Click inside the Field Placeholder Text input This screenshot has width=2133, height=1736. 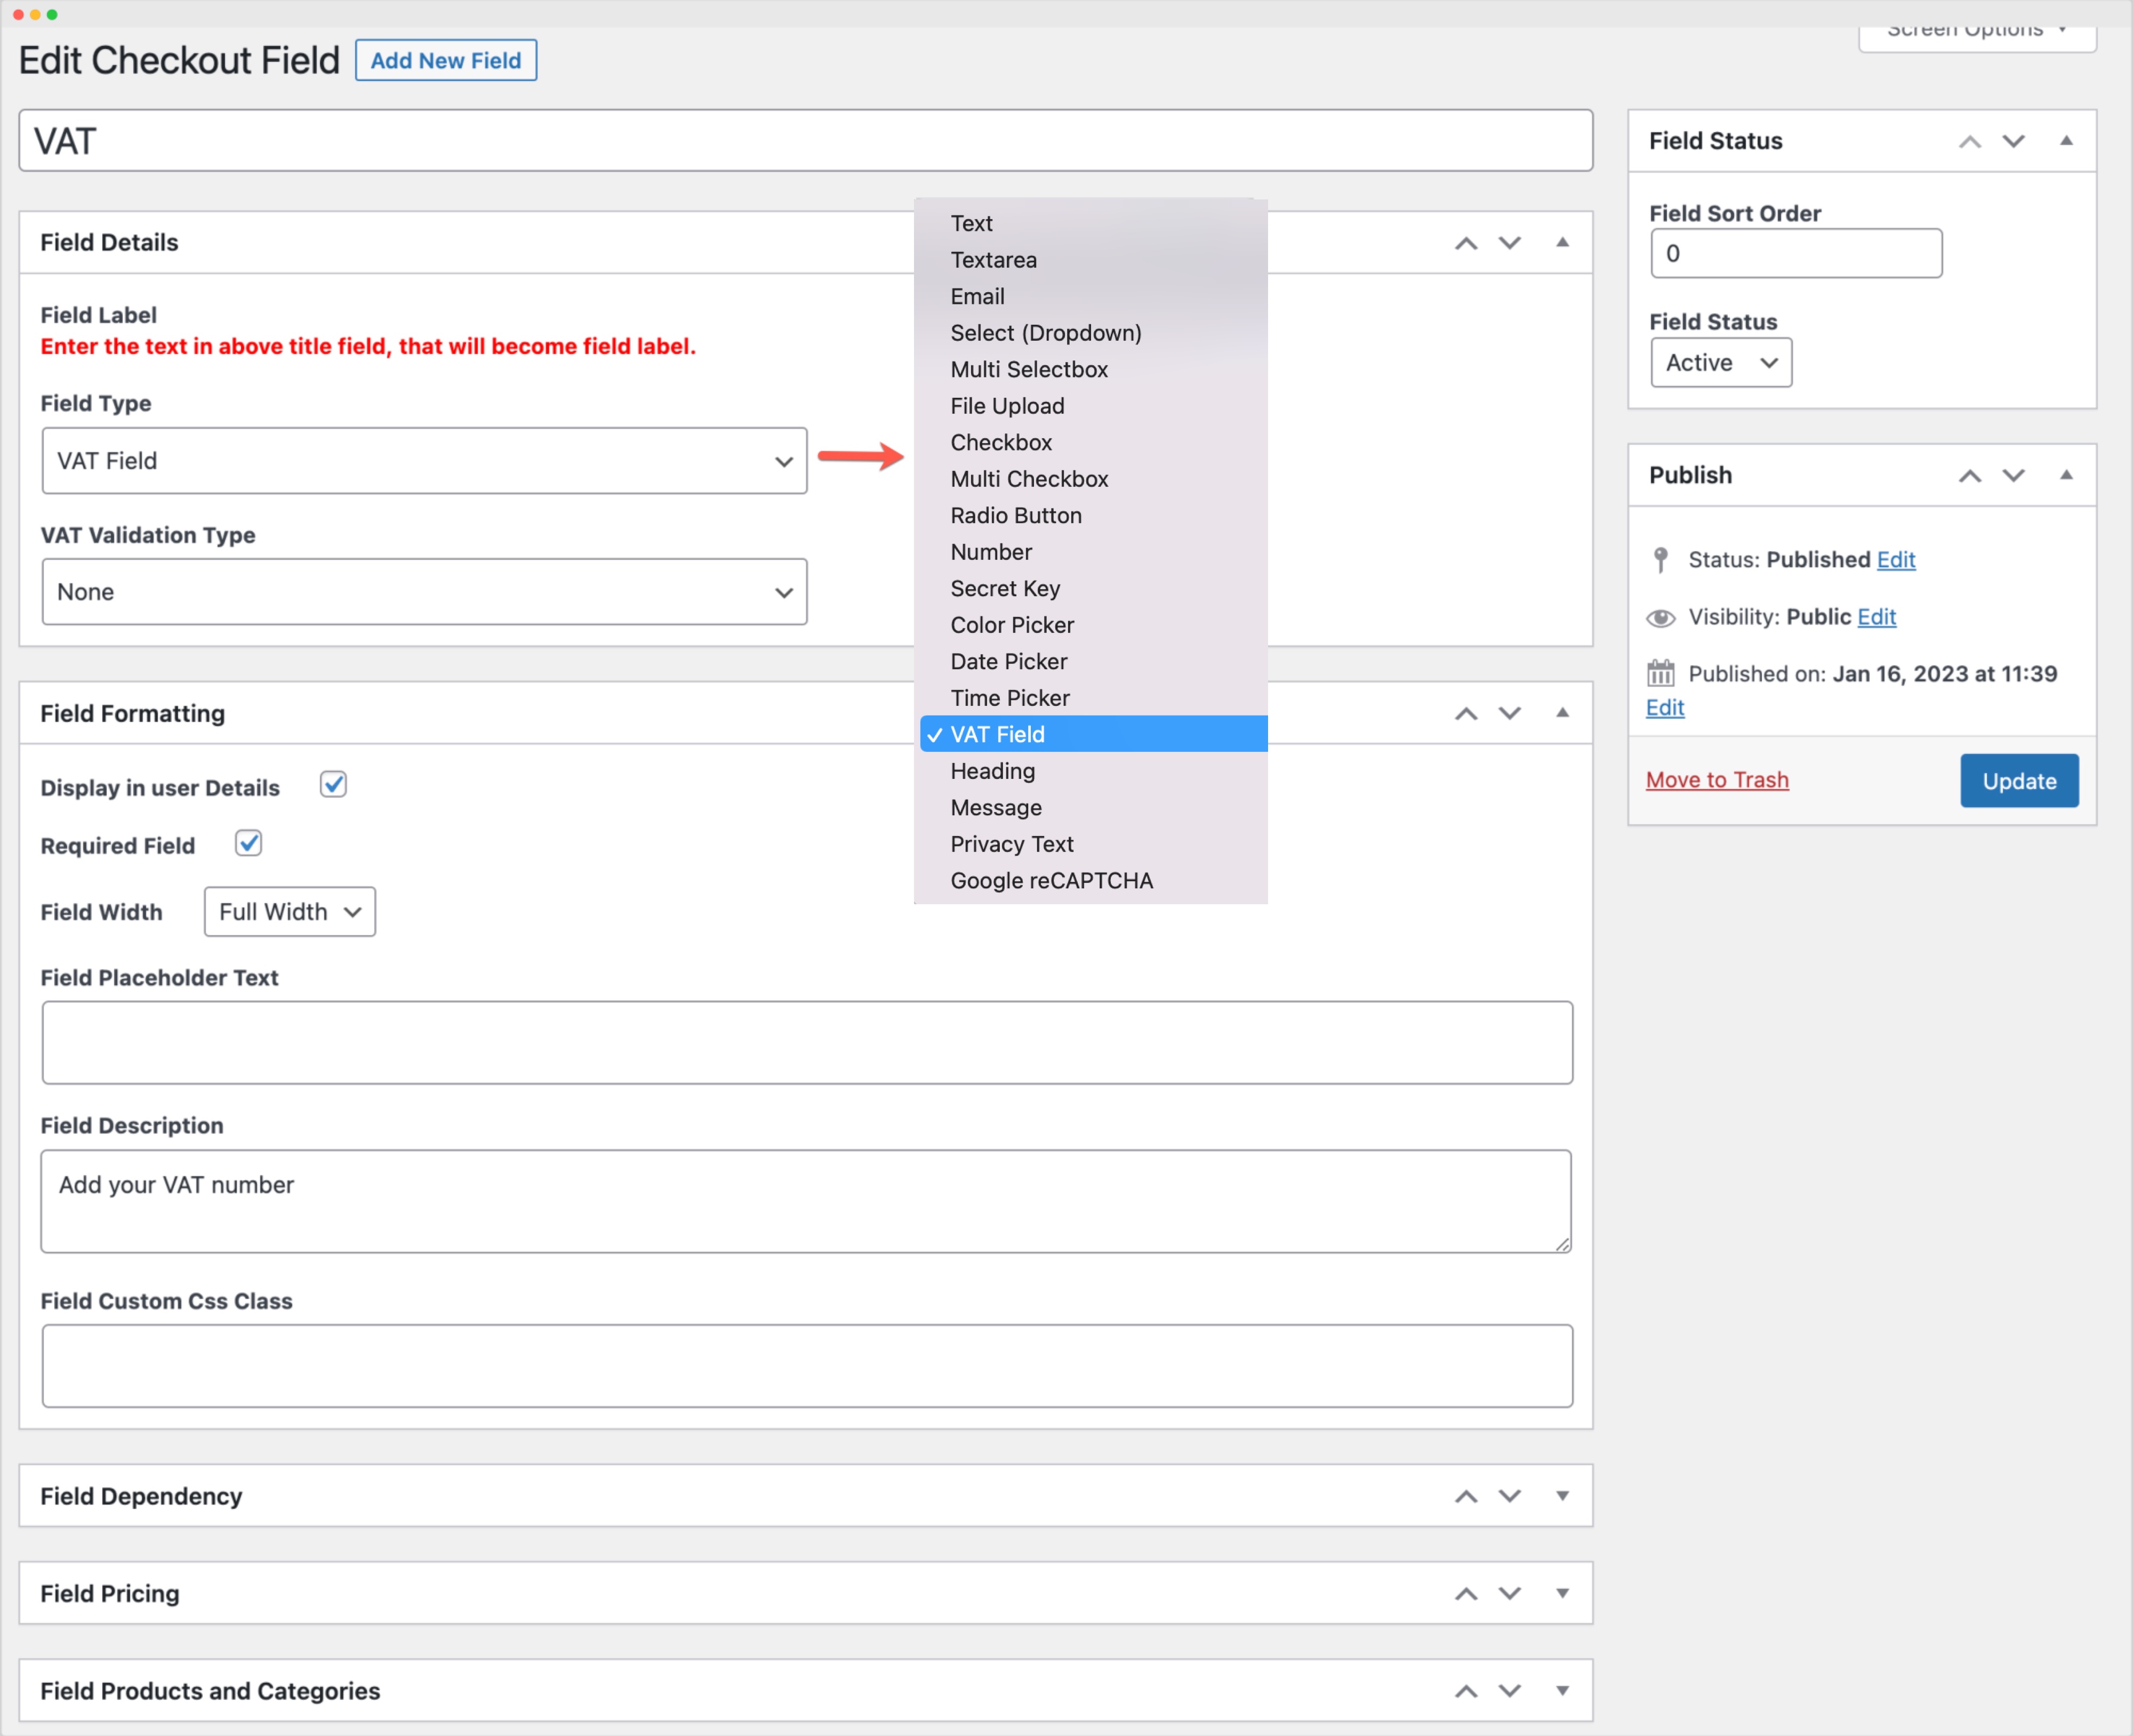point(806,1042)
